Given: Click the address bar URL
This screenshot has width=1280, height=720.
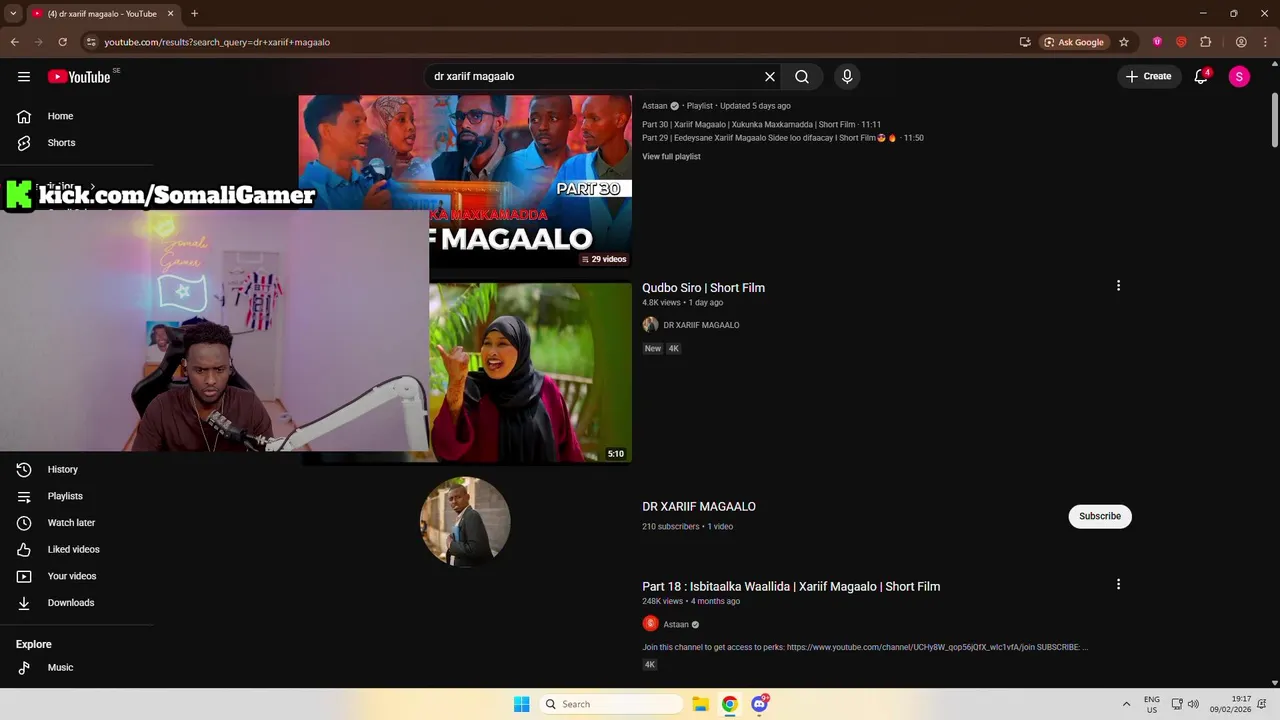Looking at the screenshot, I should coord(217,42).
